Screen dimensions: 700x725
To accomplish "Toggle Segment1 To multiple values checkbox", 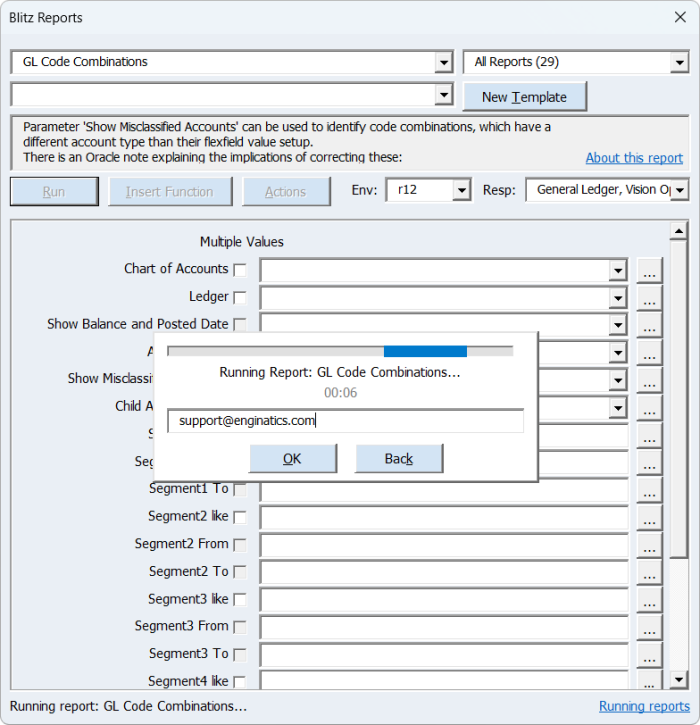I will point(240,489).
